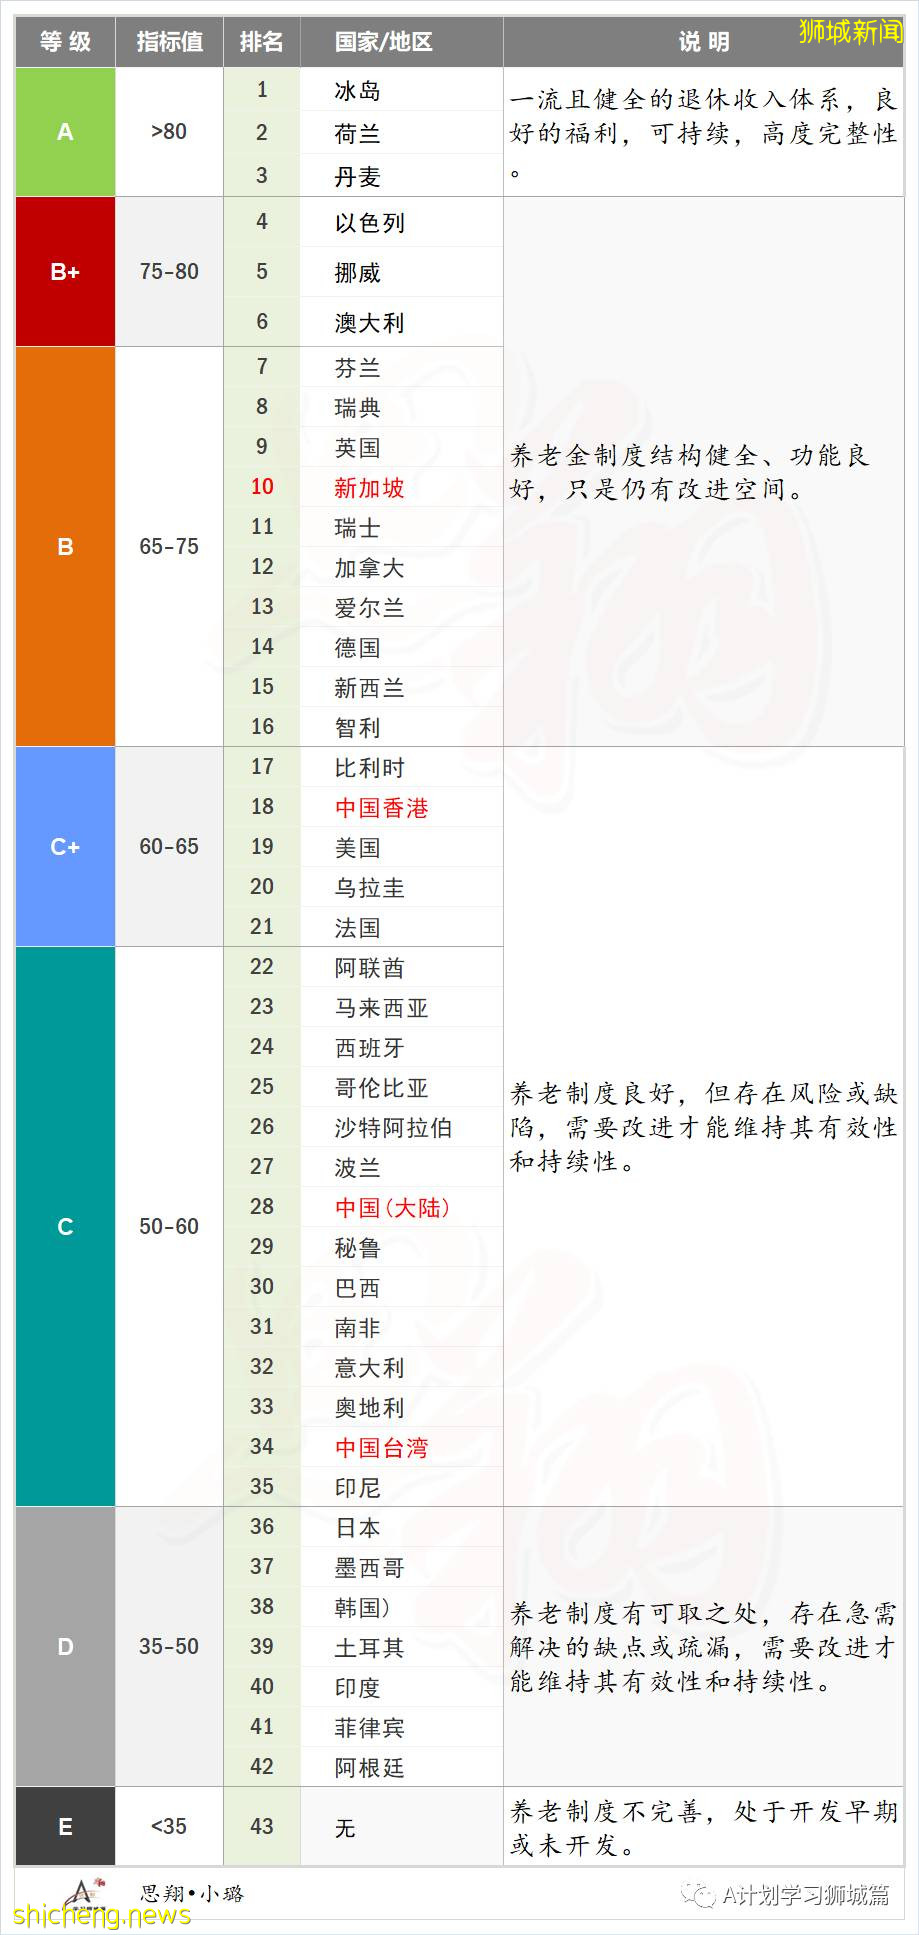Click the 以色列 country cell

click(401, 222)
